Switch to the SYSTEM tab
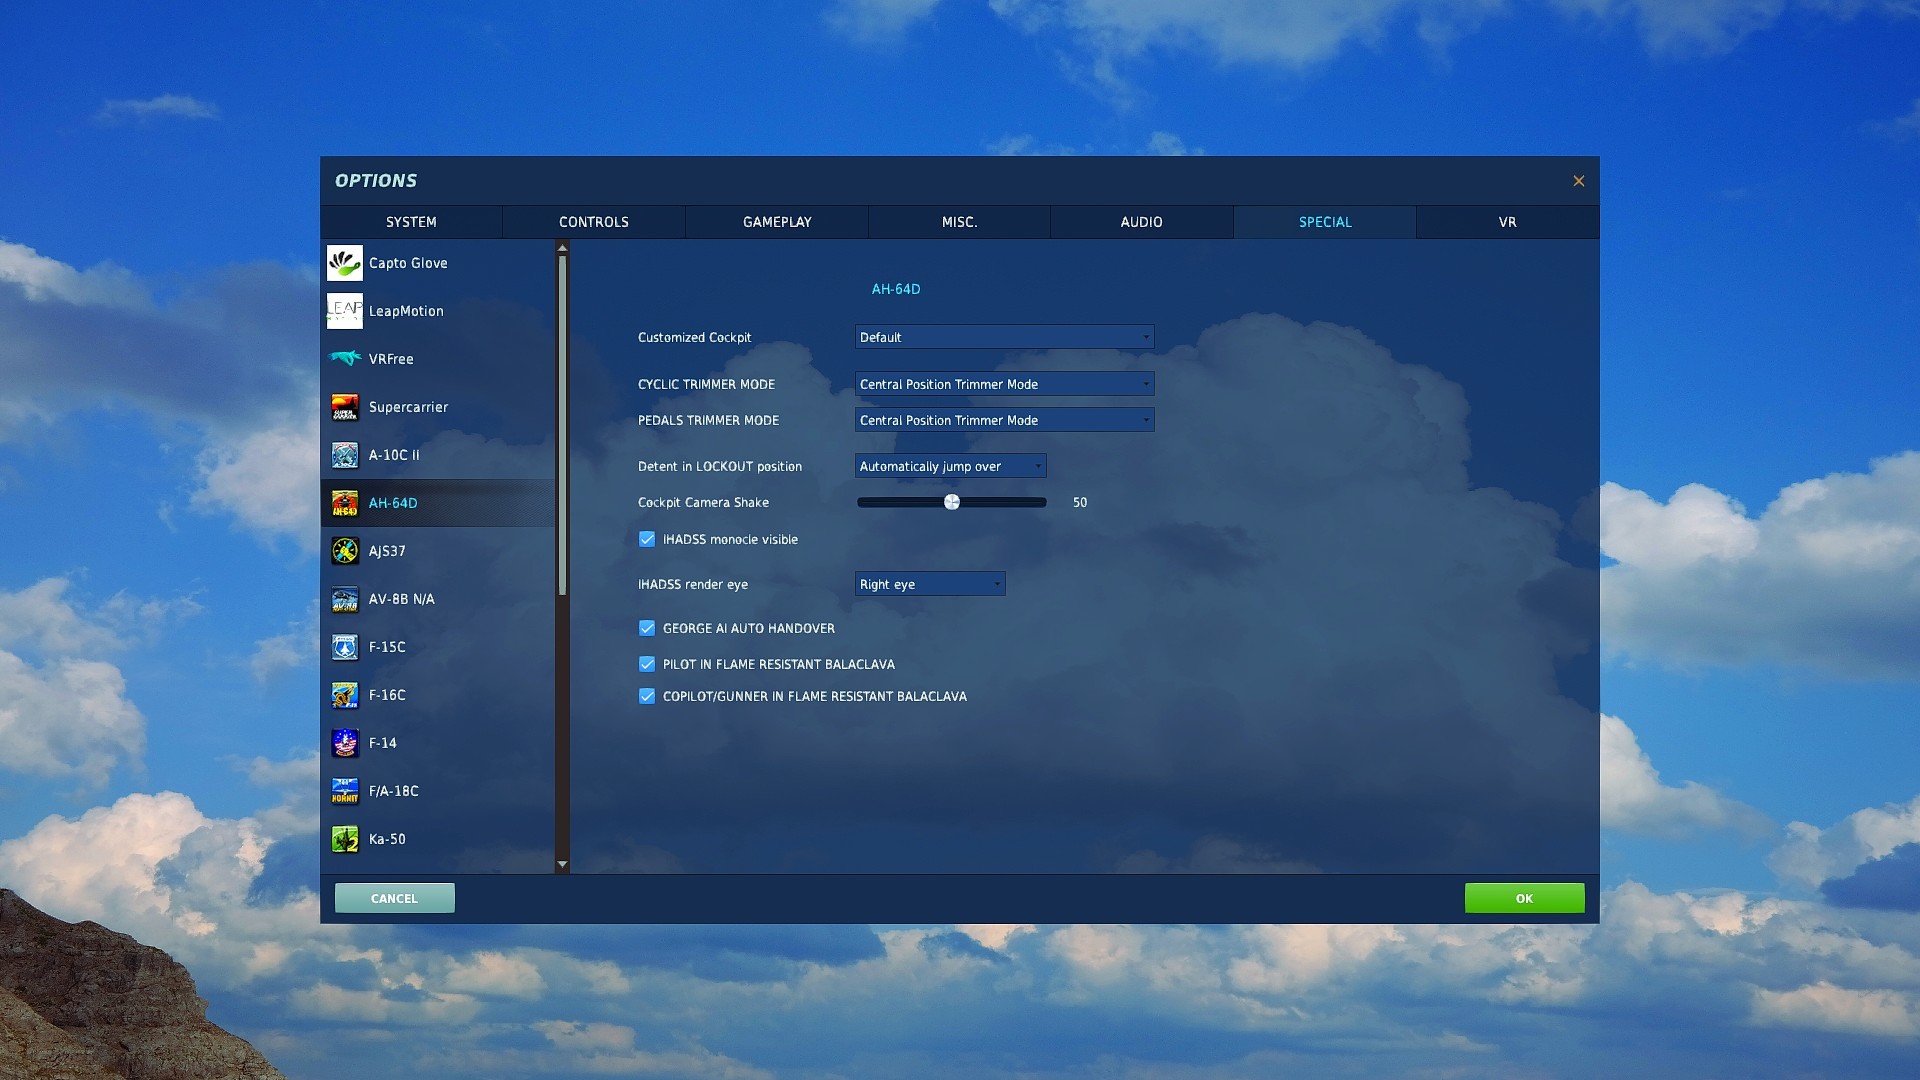 411,222
